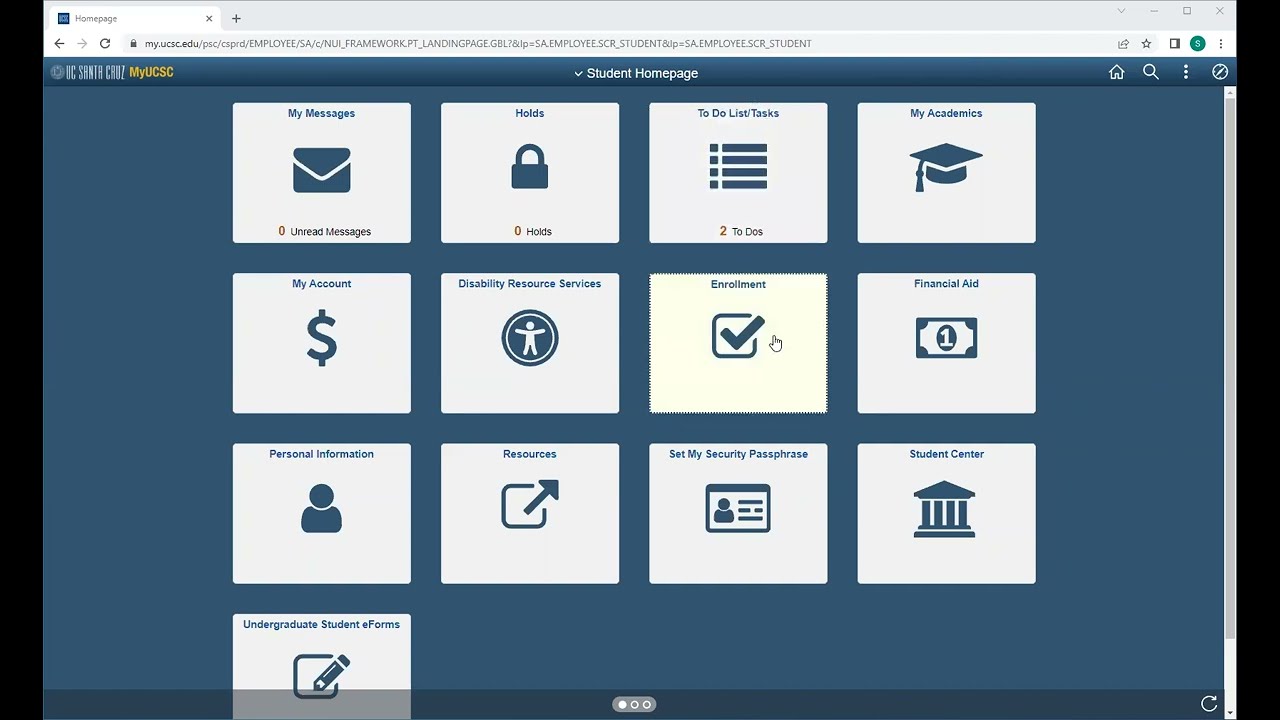The height and width of the screenshot is (720, 1280).
Task: Open the three-dot Actions menu in header
Action: pyautogui.click(x=1186, y=72)
